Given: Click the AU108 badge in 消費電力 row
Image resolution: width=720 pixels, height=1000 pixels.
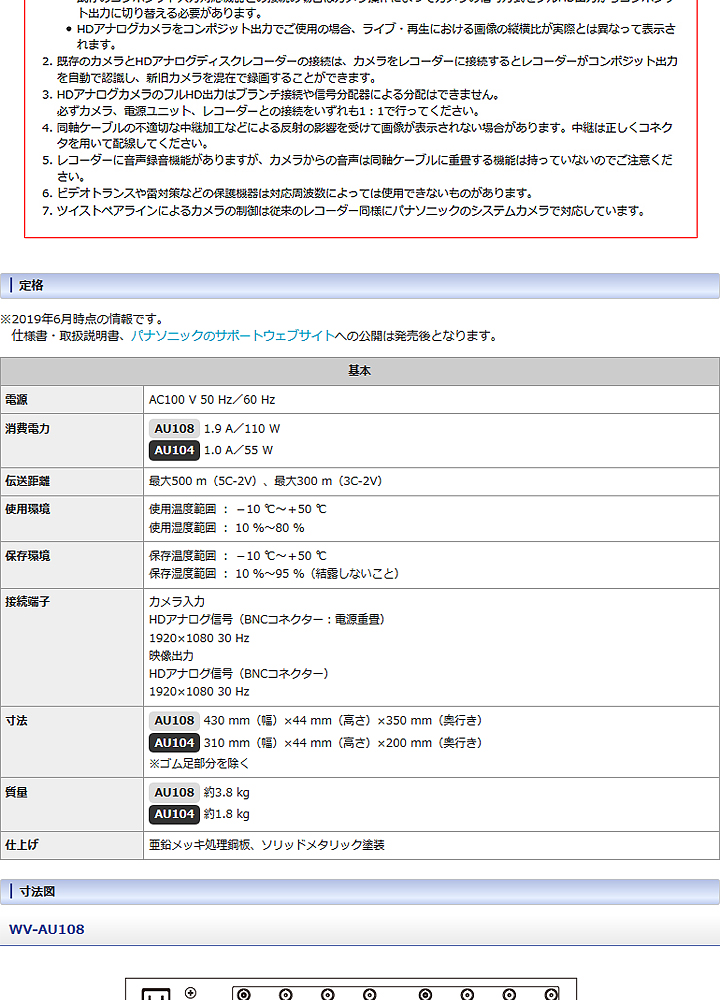Looking at the screenshot, I should [x=174, y=429].
